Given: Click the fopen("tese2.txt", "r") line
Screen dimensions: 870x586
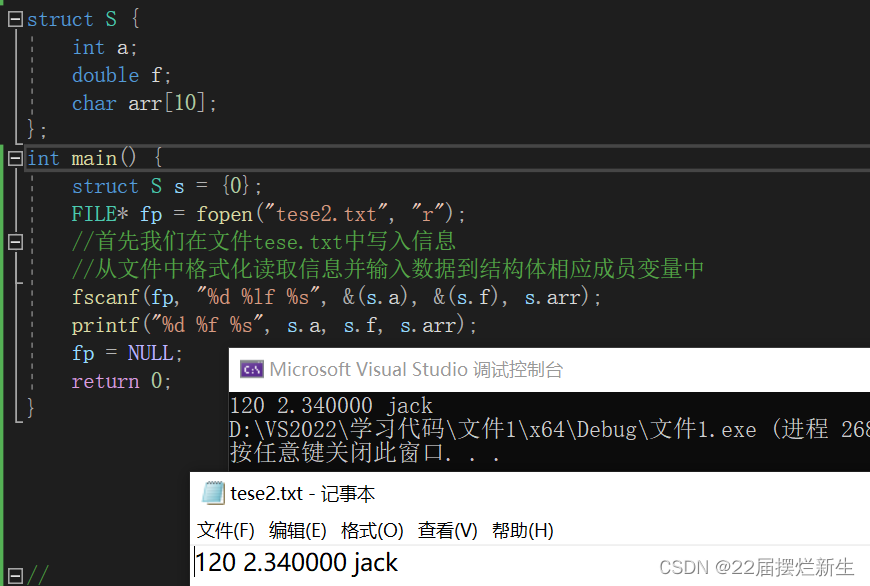Looking at the screenshot, I should coord(269,214).
